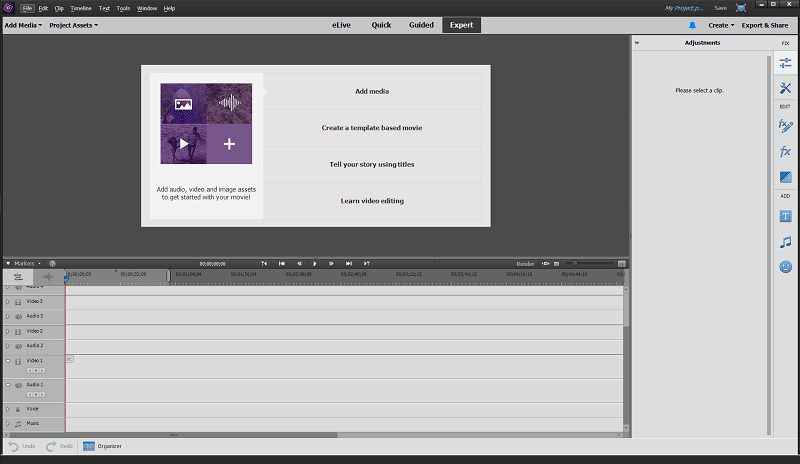Click the notification bell icon
The height and width of the screenshot is (464, 800).
pos(692,25)
